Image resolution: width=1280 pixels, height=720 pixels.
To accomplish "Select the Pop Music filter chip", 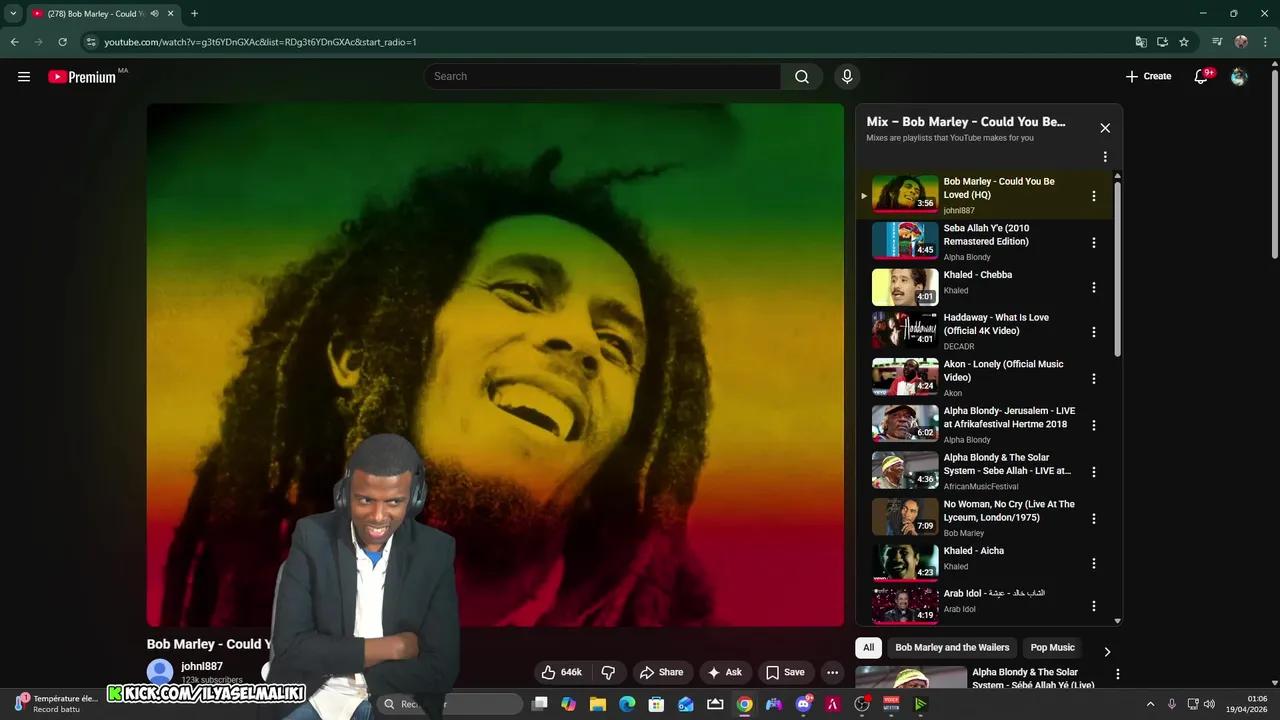I will click(1052, 648).
